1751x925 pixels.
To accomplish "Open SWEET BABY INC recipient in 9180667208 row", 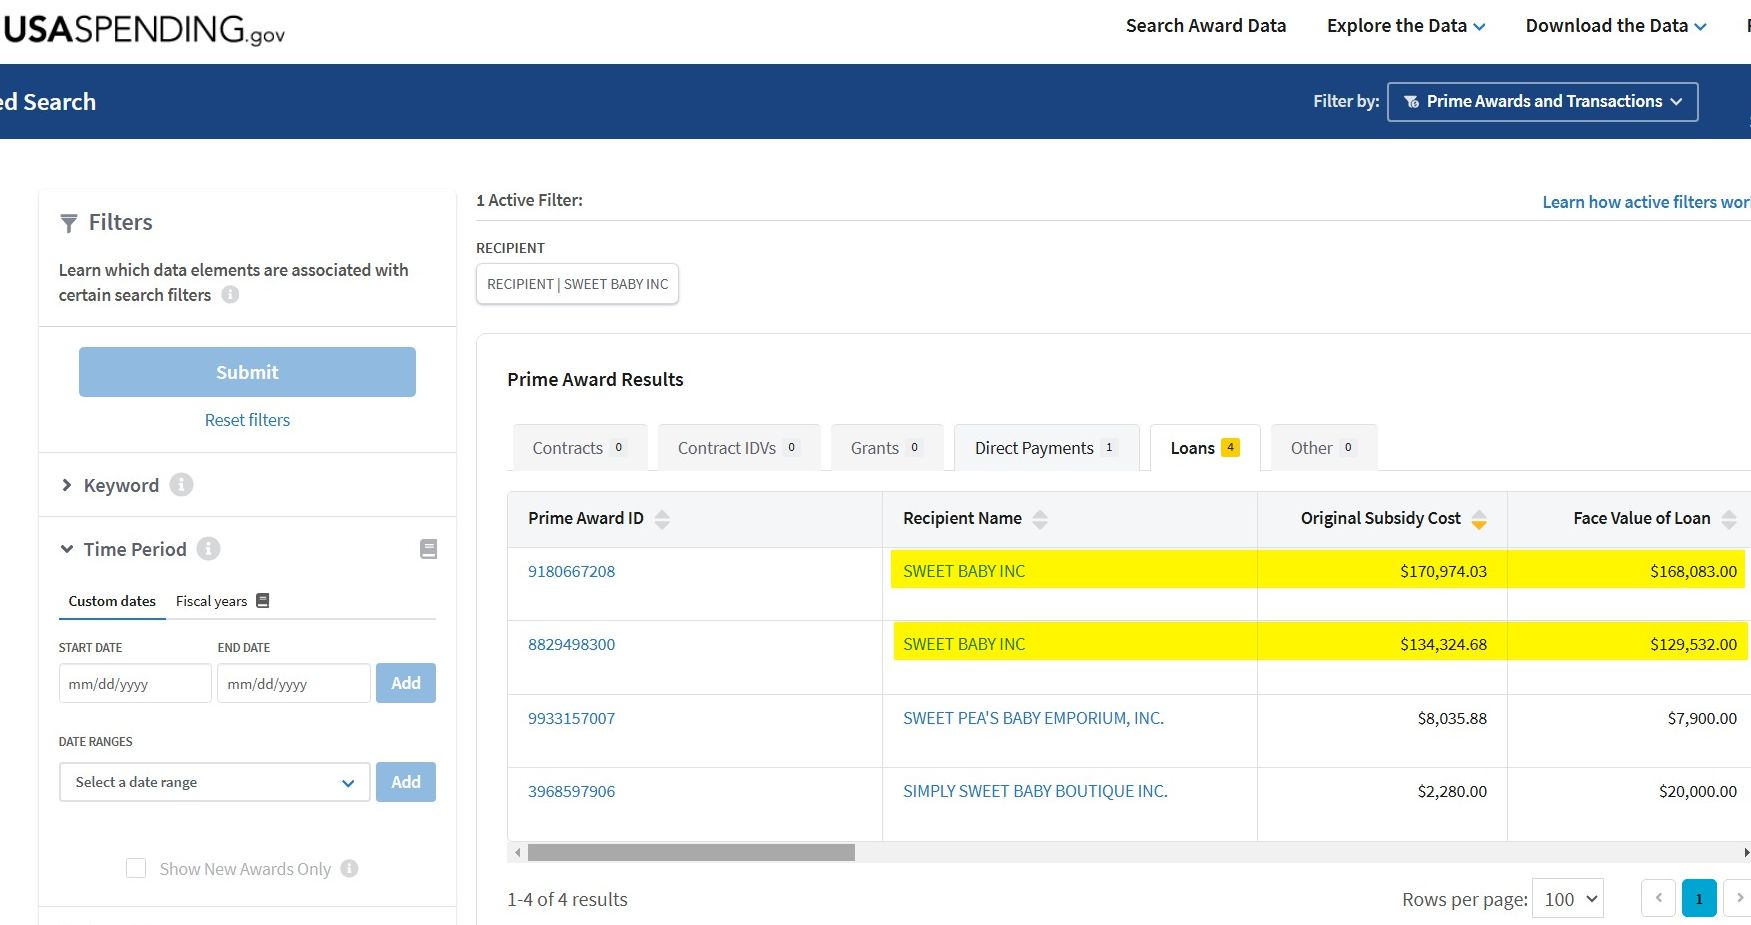I will [x=964, y=571].
